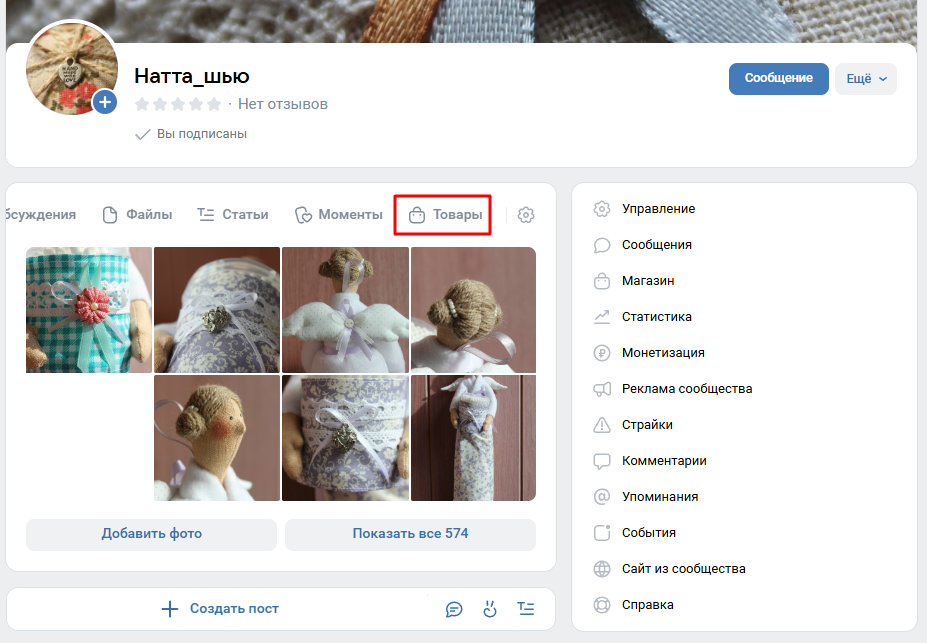This screenshot has width=927, height=643.
Task: Open Управление in the sidebar
Action: pyautogui.click(x=657, y=209)
